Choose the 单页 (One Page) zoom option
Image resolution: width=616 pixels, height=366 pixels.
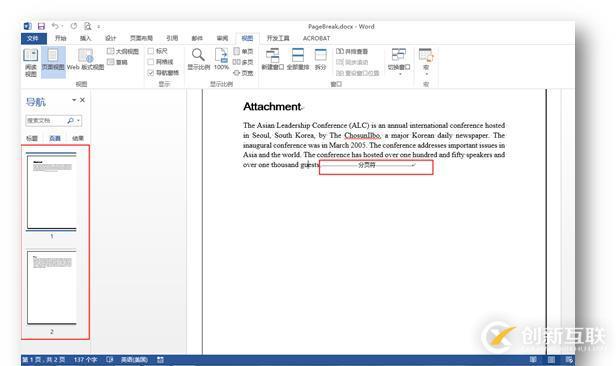[x=243, y=51]
